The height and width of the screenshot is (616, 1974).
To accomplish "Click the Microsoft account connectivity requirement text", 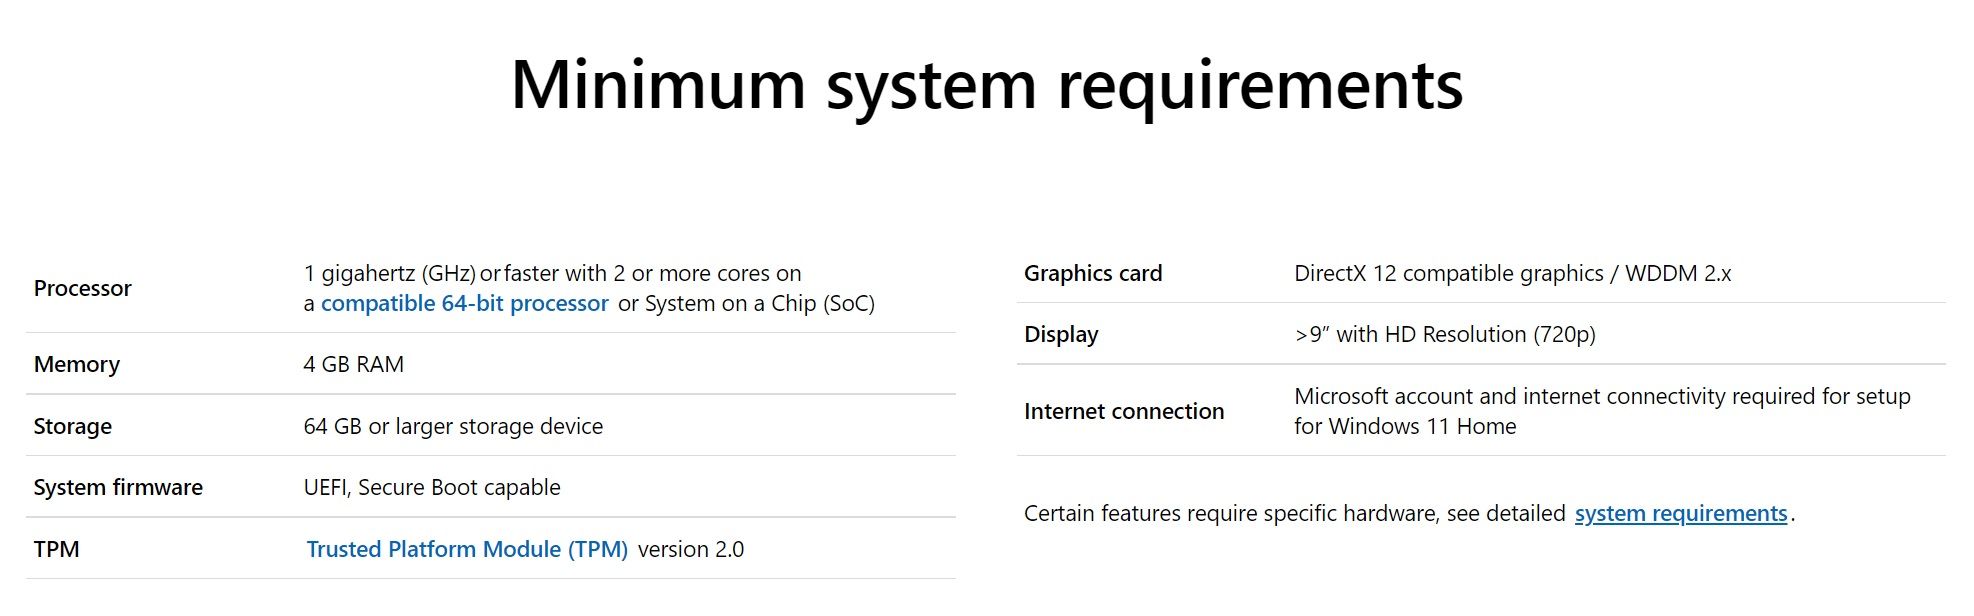I will click(1601, 397).
